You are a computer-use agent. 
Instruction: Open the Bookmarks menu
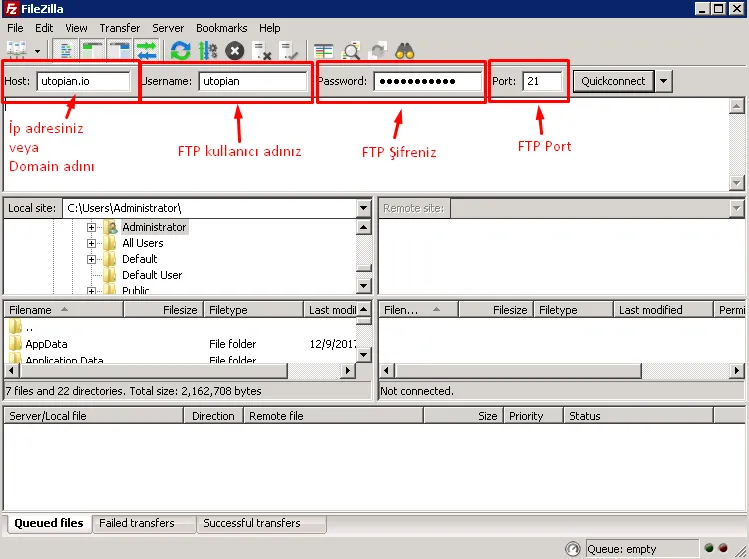pyautogui.click(x=222, y=28)
